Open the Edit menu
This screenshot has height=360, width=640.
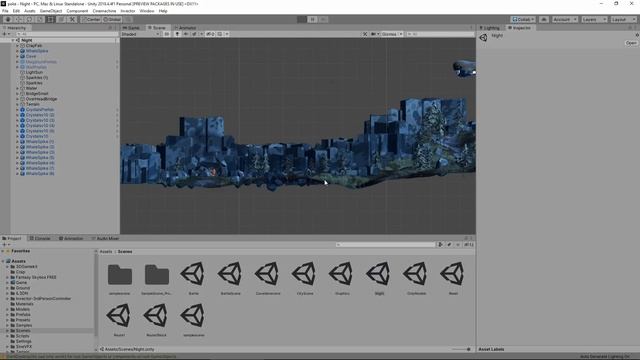(16, 11)
